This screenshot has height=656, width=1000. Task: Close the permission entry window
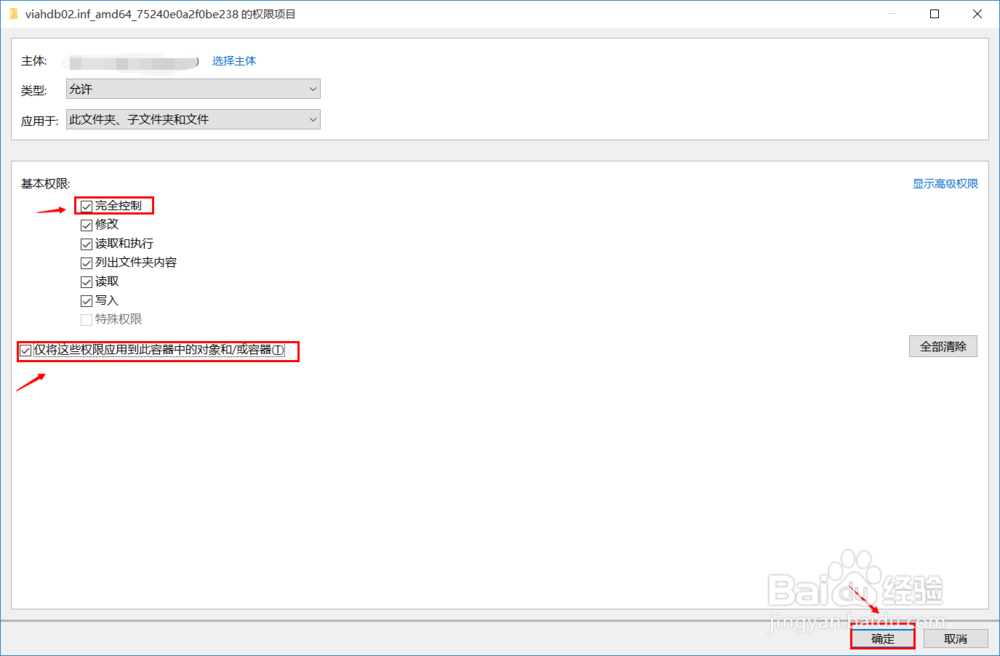click(x=977, y=14)
